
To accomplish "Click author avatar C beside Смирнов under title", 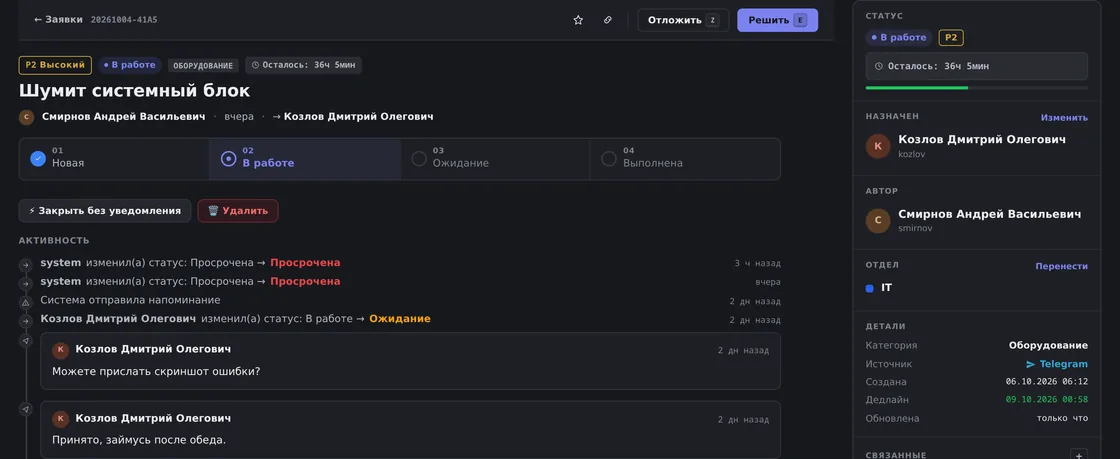I will [26, 117].
